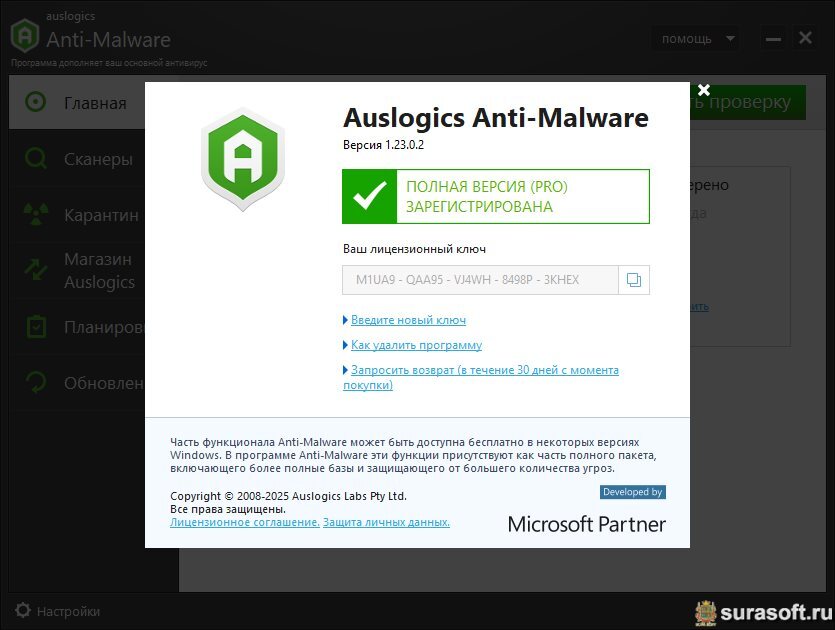Open the 'Лицензионное соглашение' link
The image size is (835, 630).
(245, 522)
